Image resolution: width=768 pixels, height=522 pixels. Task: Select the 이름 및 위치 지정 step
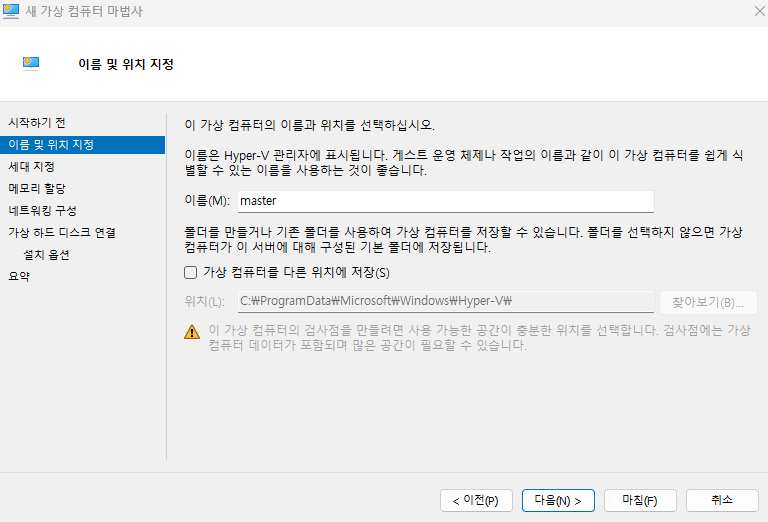tap(82, 145)
